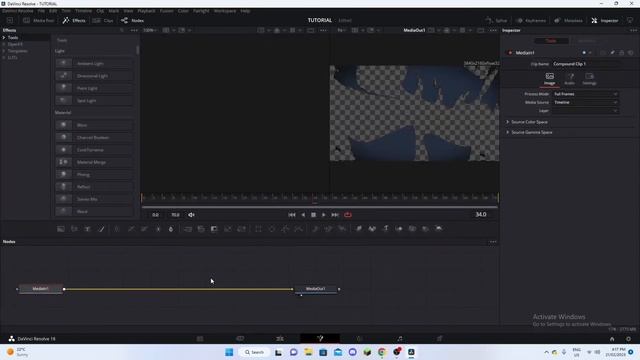Image resolution: width=640 pixels, height=360 pixels.
Task: Open the Inspector panel options menu
Action: coord(633,30)
